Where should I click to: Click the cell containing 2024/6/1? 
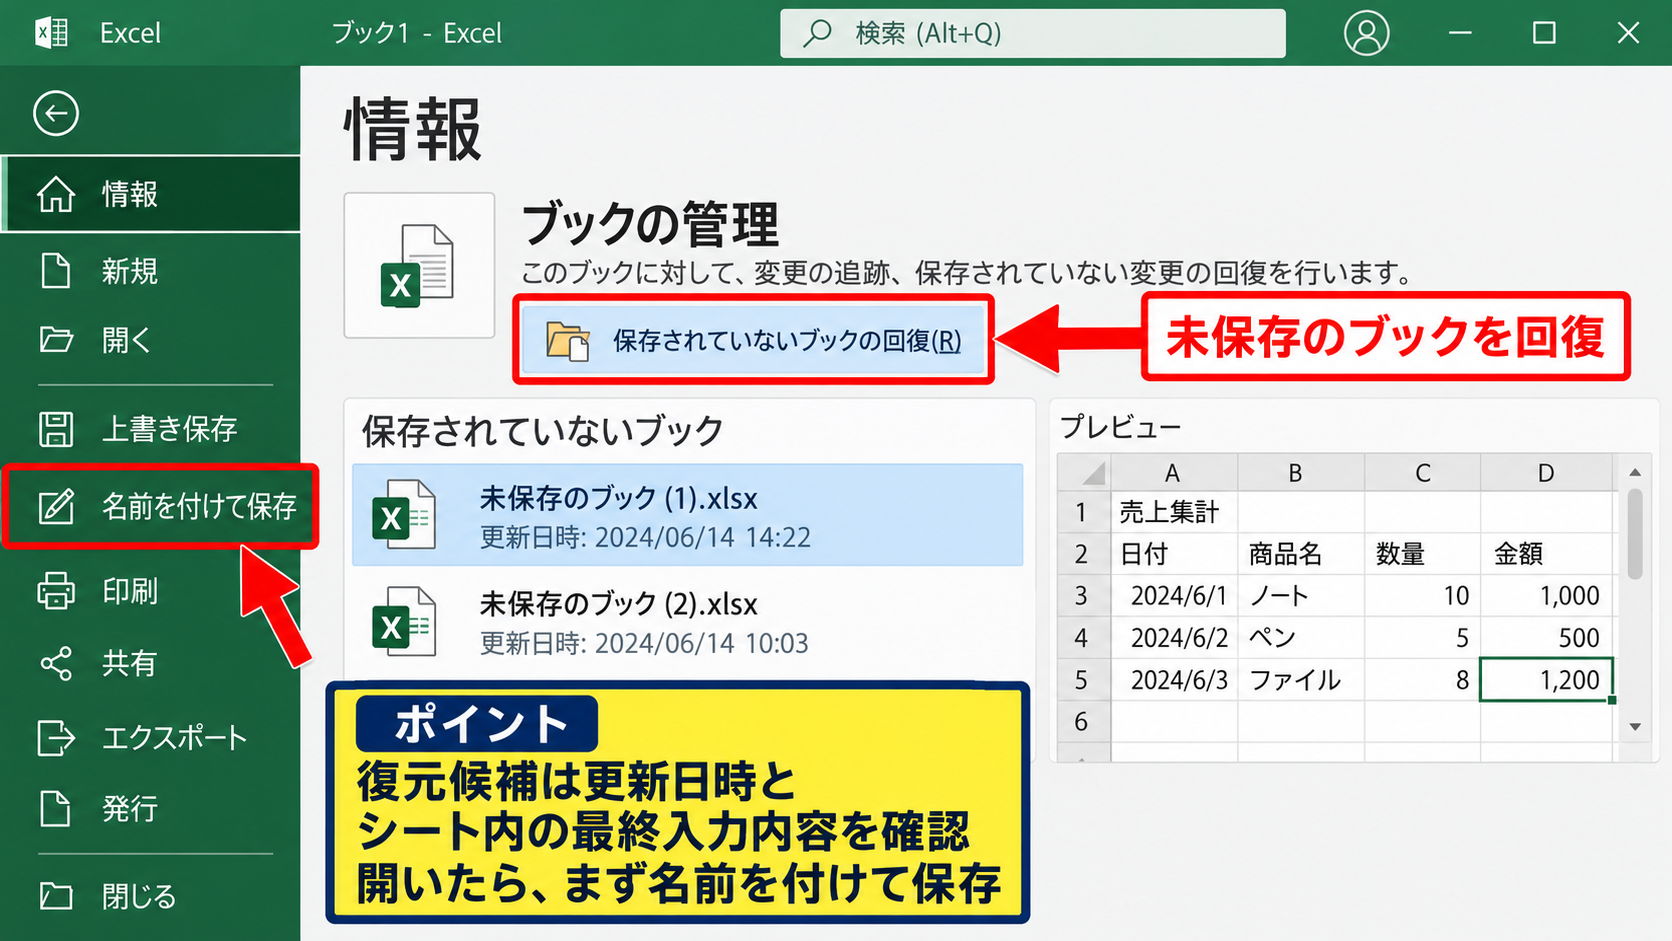click(x=1174, y=596)
